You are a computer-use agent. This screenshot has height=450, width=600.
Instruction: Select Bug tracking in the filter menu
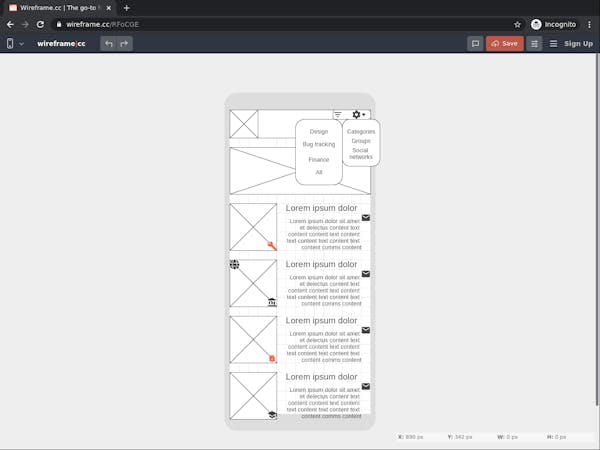click(x=319, y=144)
